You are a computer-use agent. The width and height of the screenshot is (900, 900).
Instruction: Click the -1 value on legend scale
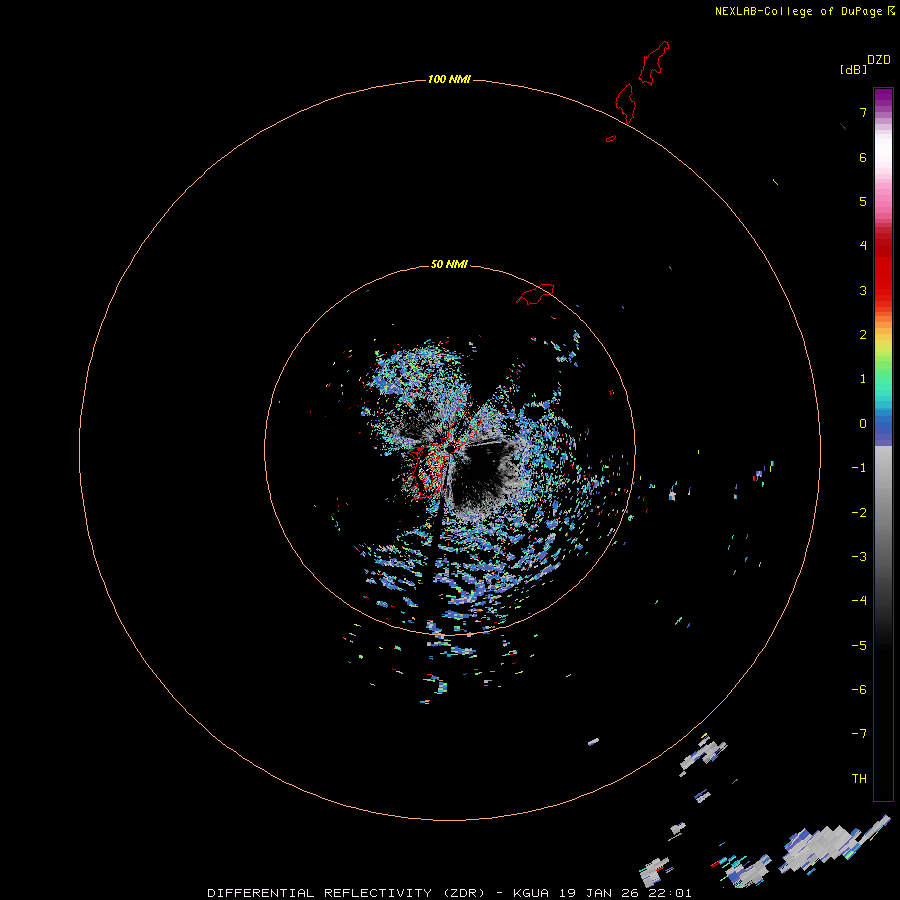tap(859, 468)
